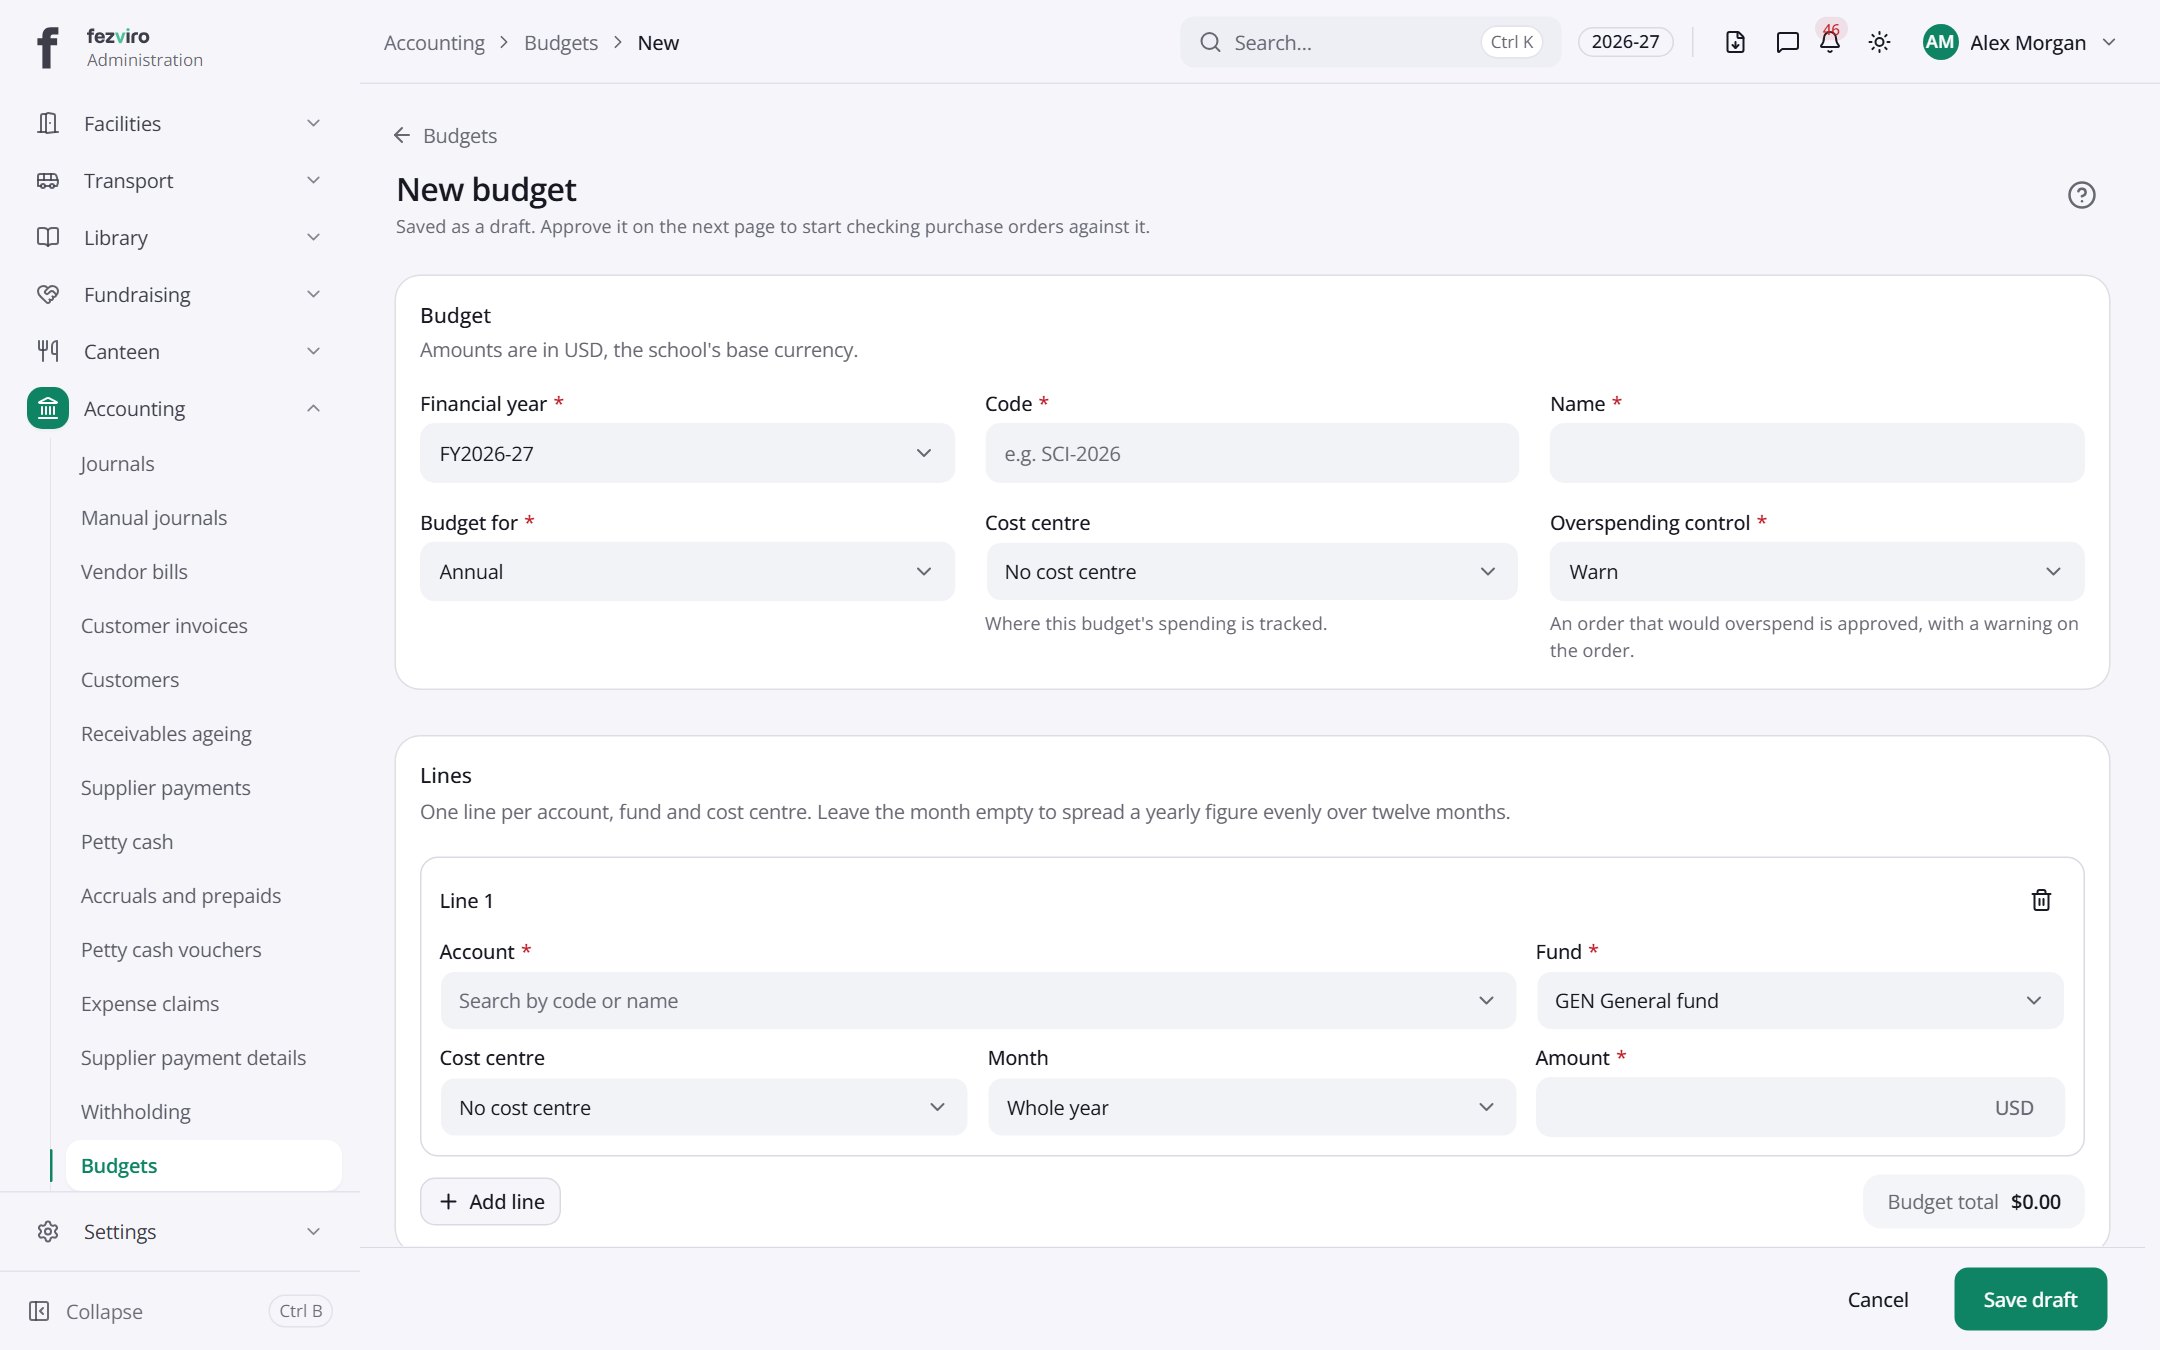Image resolution: width=2160 pixels, height=1350 pixels.
Task: Open the notifications bell
Action: tap(1830, 42)
